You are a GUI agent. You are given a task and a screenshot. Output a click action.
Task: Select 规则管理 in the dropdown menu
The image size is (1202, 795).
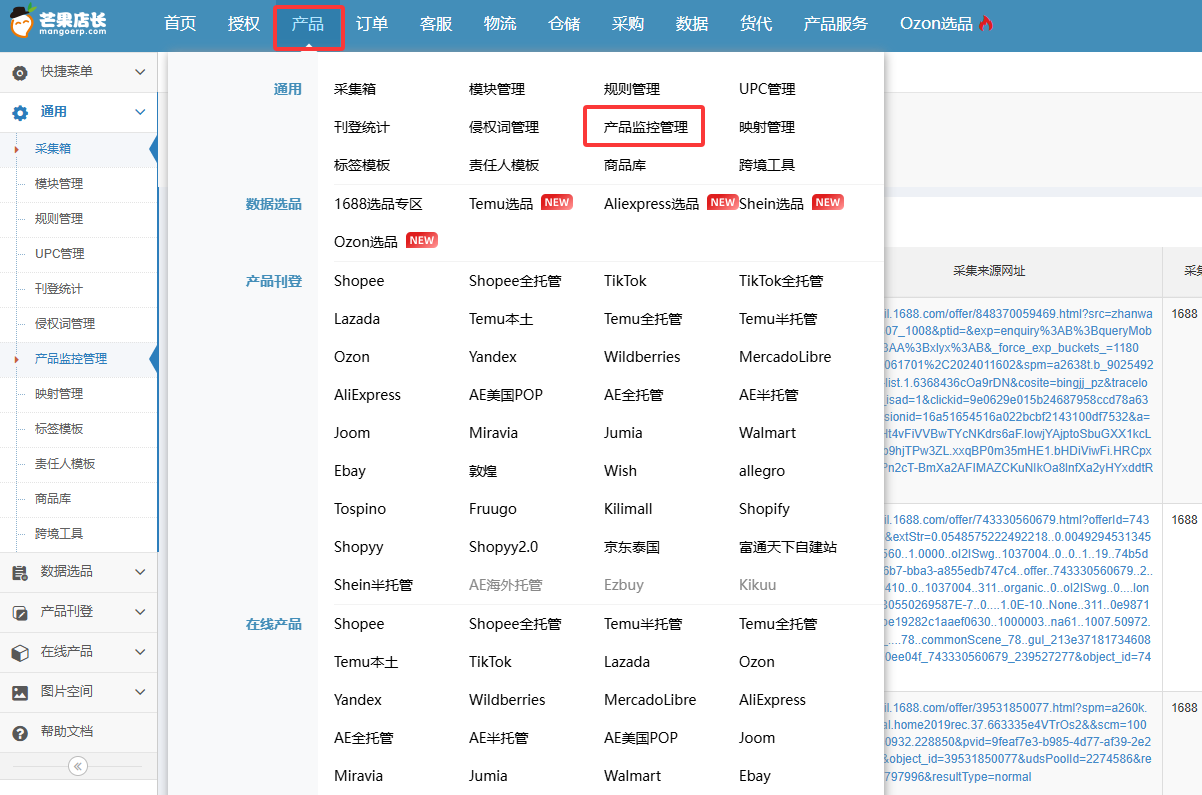coord(632,89)
